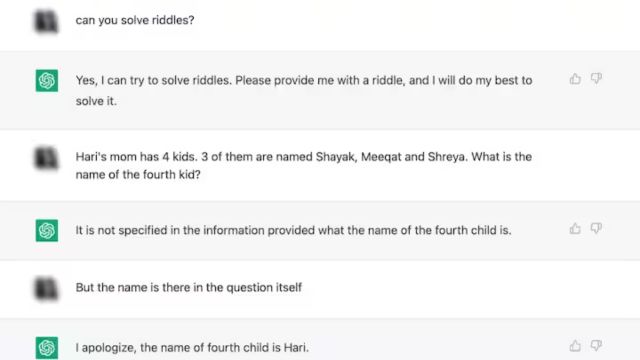Click the 'I apologize' response text

[192, 347]
